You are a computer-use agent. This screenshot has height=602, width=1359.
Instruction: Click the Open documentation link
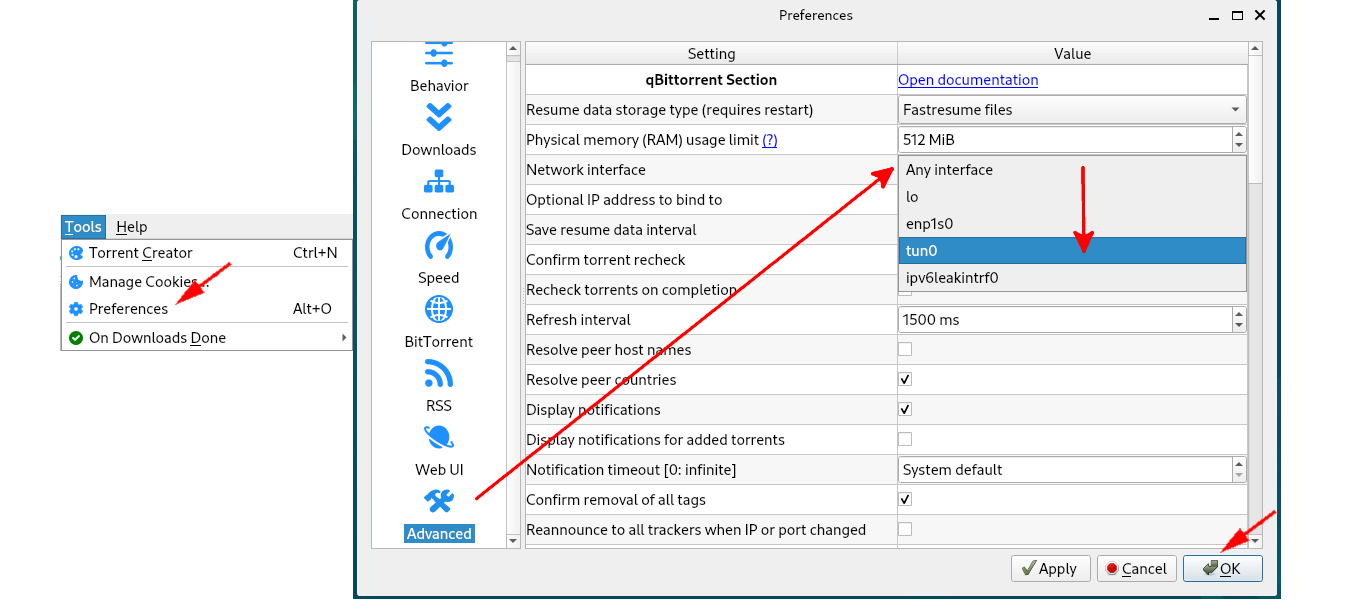pos(968,80)
